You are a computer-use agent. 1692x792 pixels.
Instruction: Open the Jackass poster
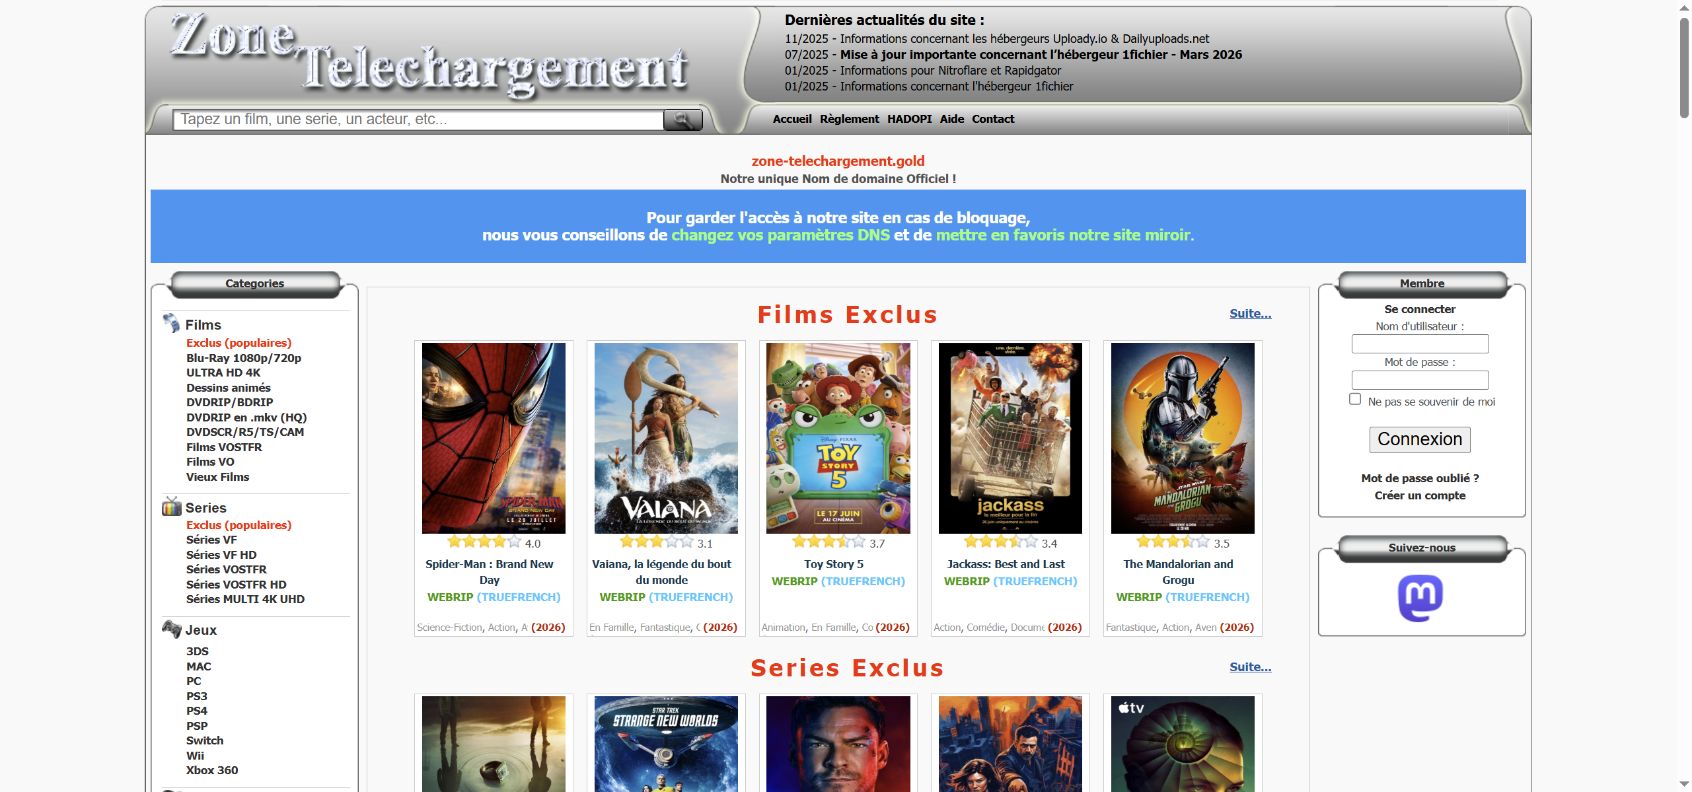(1010, 438)
